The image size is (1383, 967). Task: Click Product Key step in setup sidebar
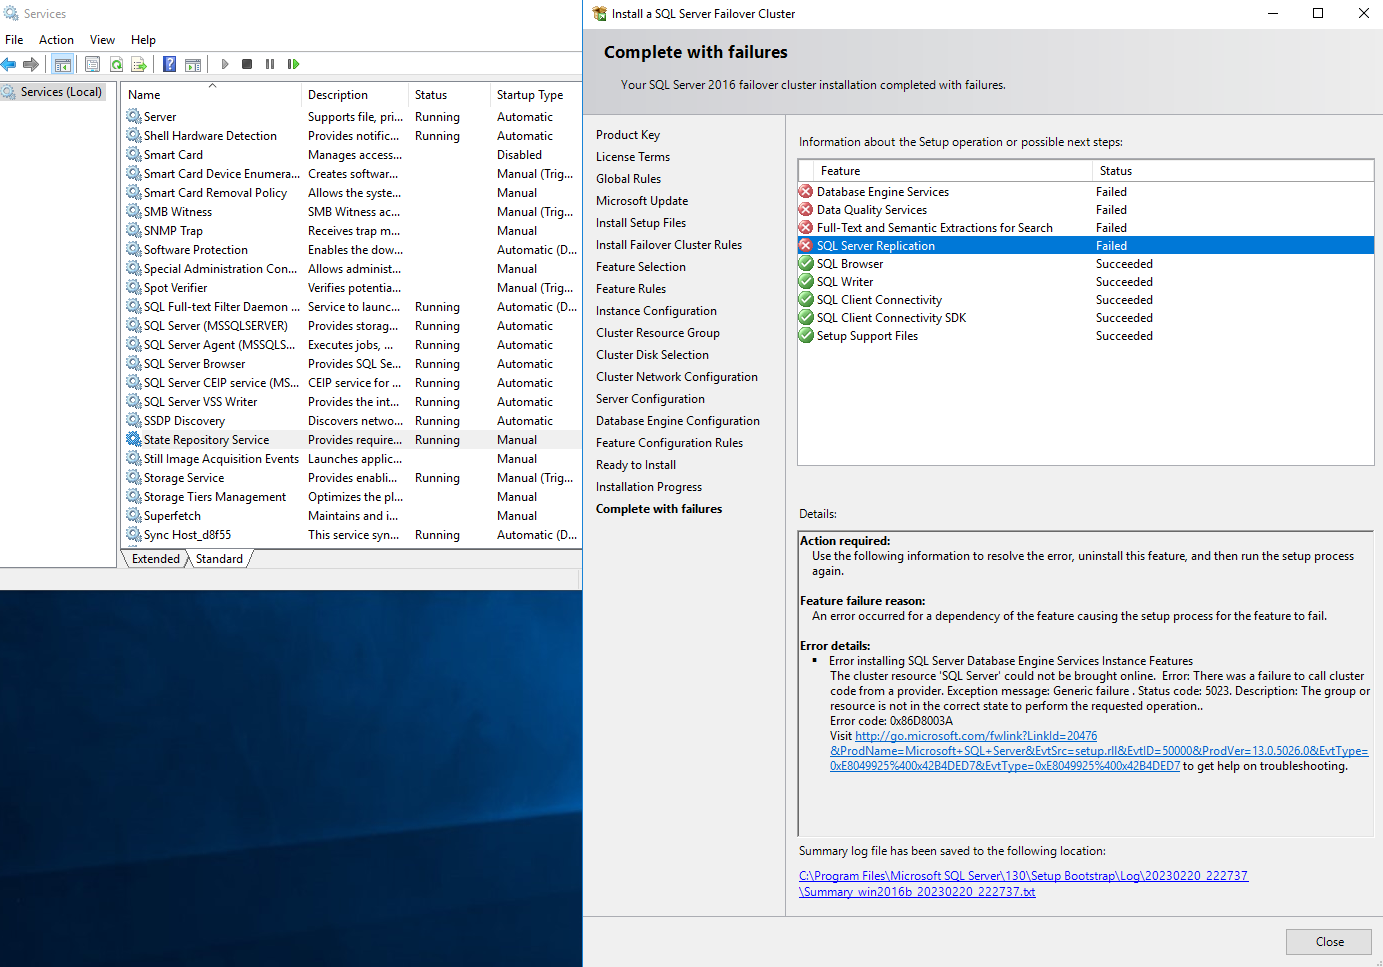(x=628, y=135)
